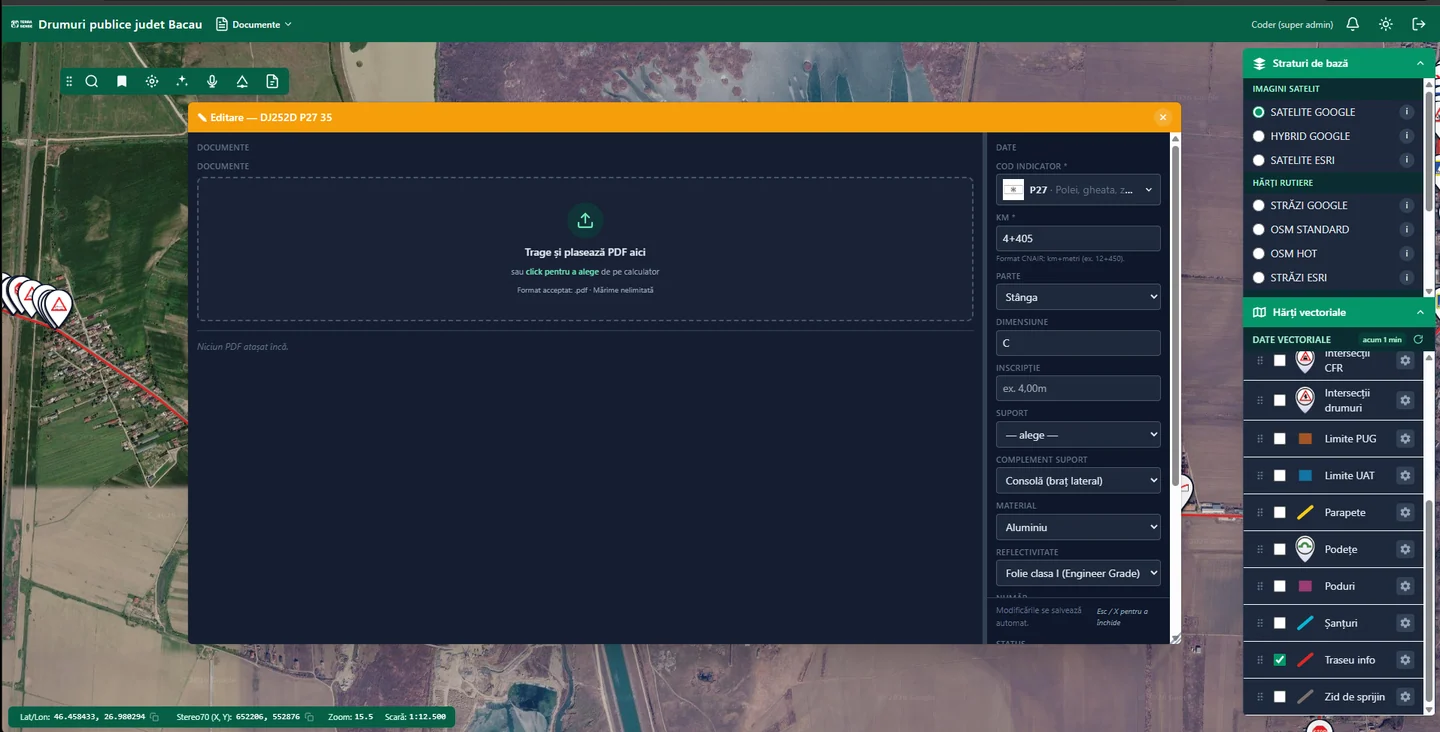The height and width of the screenshot is (732, 1440).
Task: Click the Limite UAT blue color swatch
Action: 1305,475
